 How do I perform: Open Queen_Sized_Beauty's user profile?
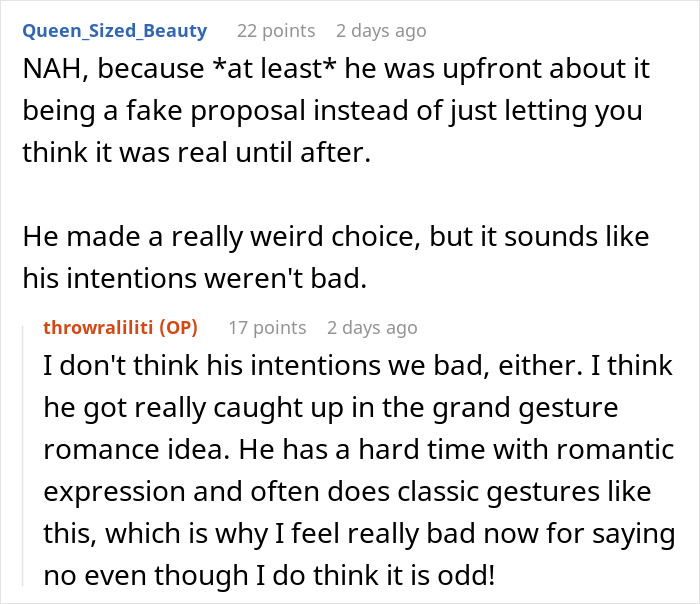click(115, 31)
